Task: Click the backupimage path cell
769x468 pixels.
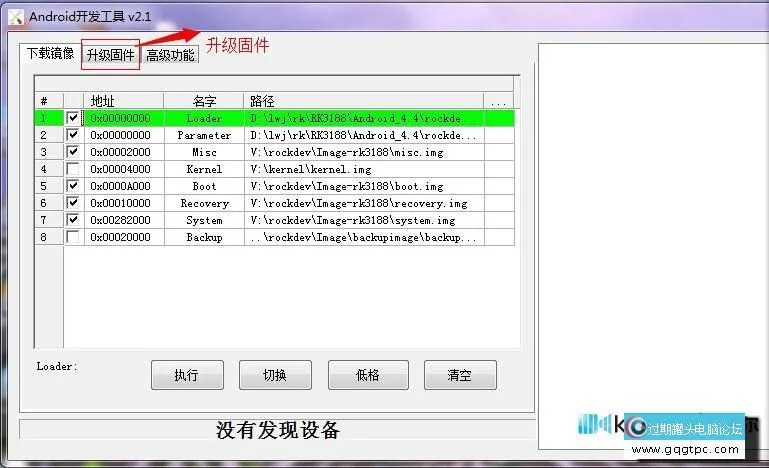Action: tap(364, 237)
